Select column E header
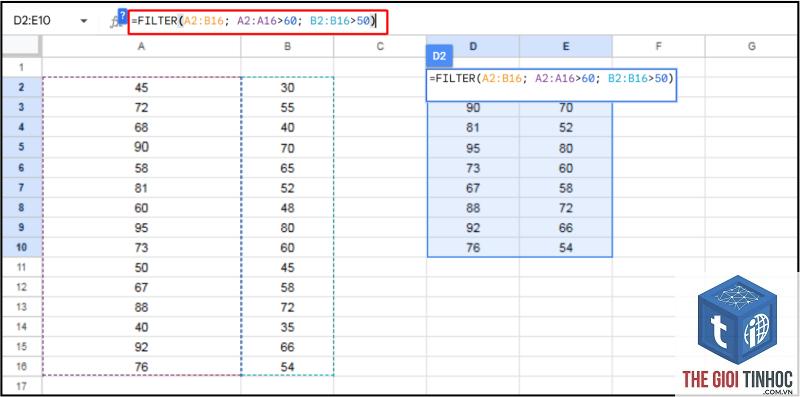800x397 pixels. (x=566, y=46)
